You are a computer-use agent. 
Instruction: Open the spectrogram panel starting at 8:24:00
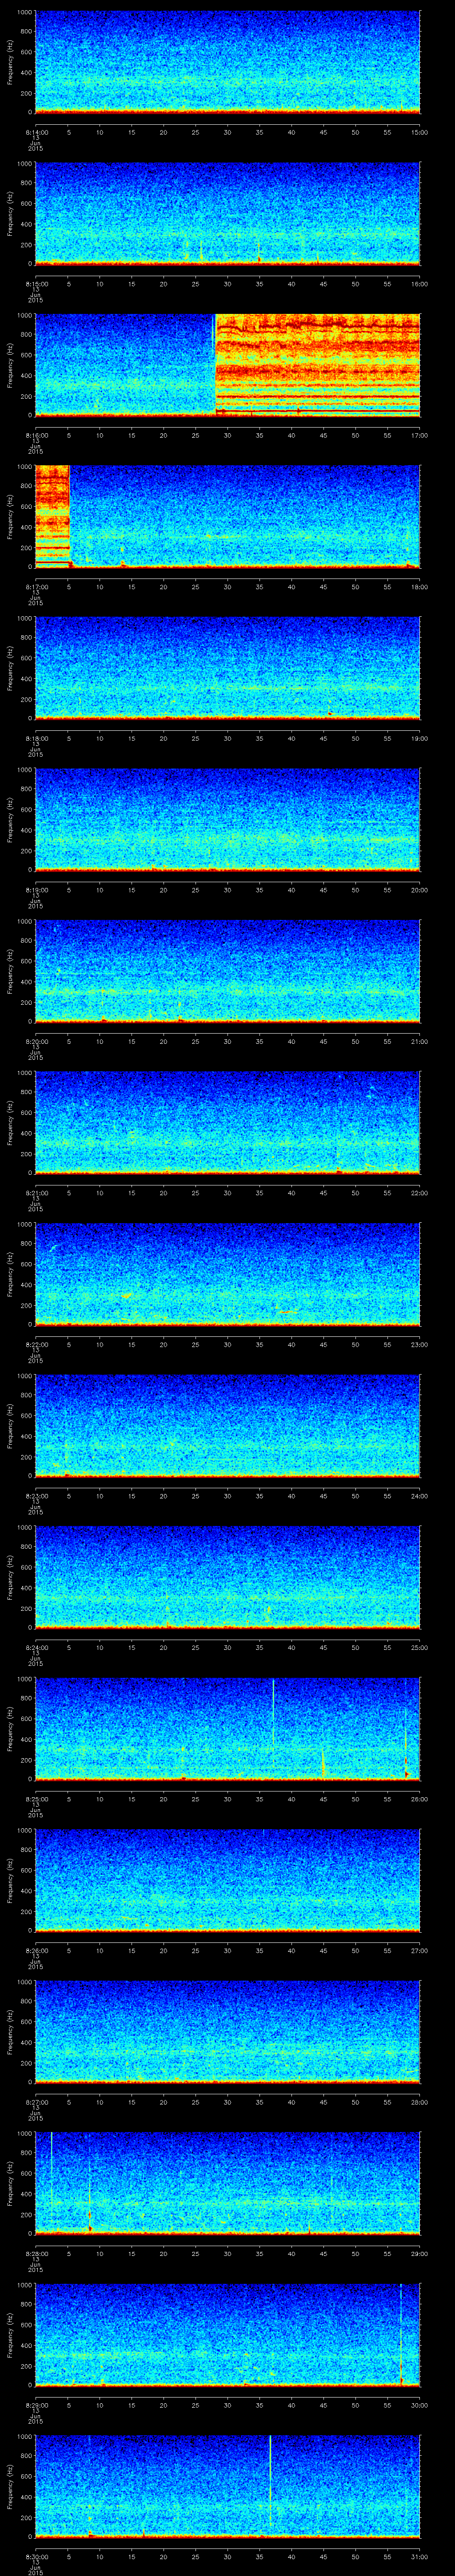click(x=227, y=1577)
